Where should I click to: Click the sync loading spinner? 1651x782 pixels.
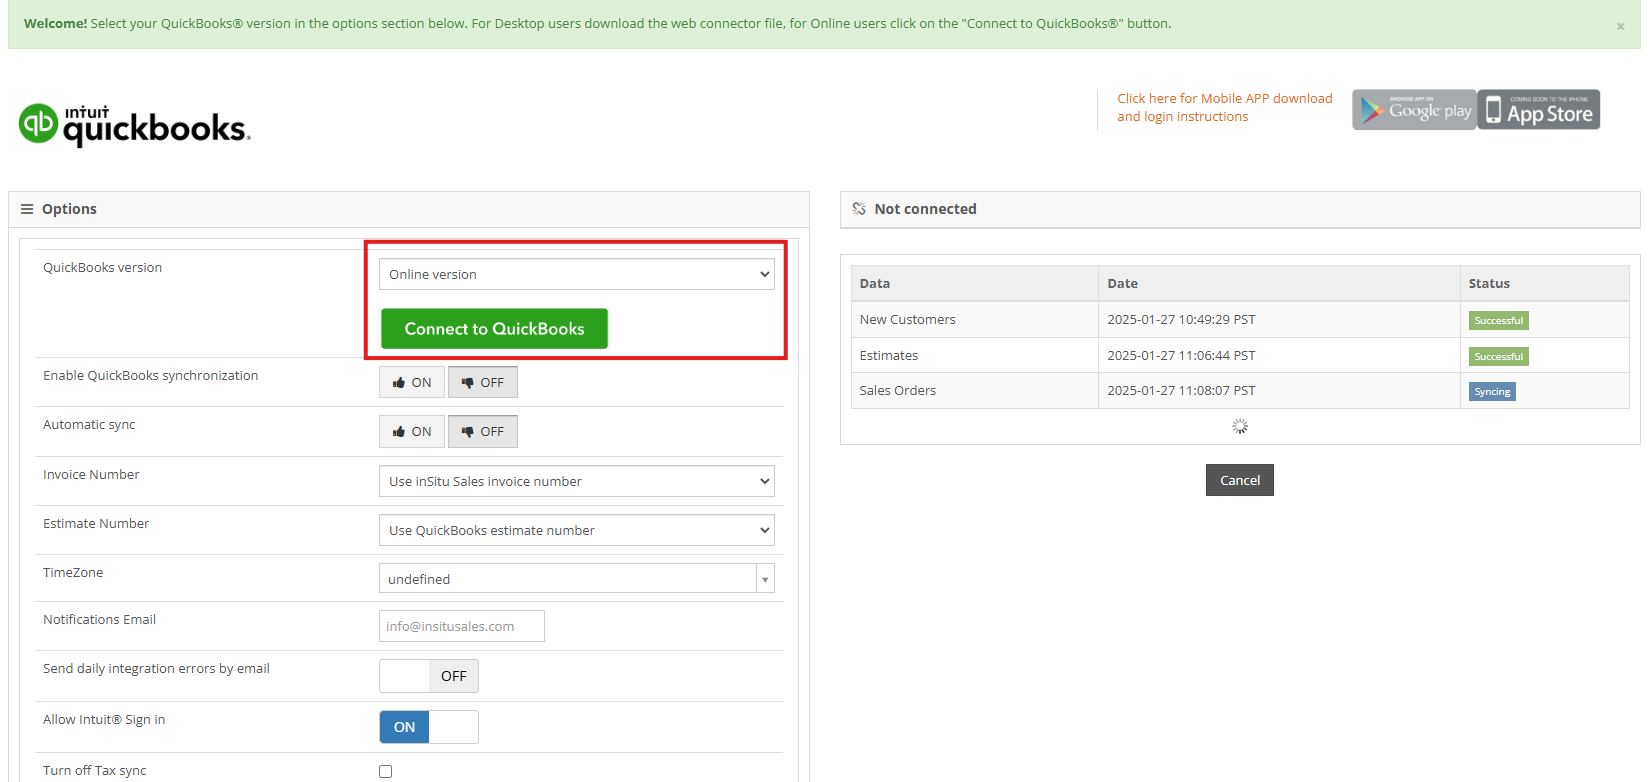[x=1240, y=426]
